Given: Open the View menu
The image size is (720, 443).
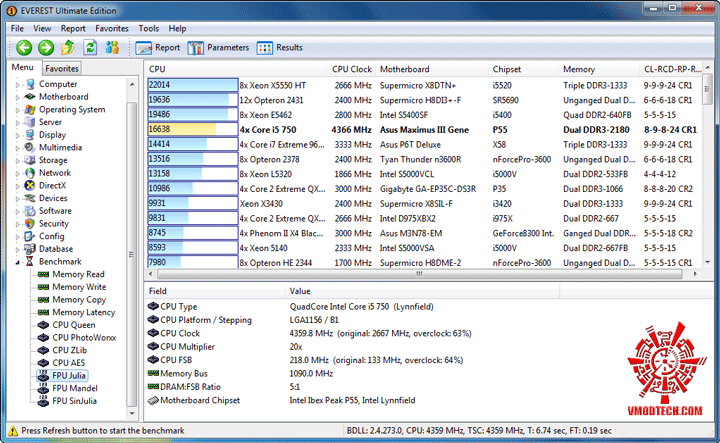Looking at the screenshot, I should click(x=42, y=28).
